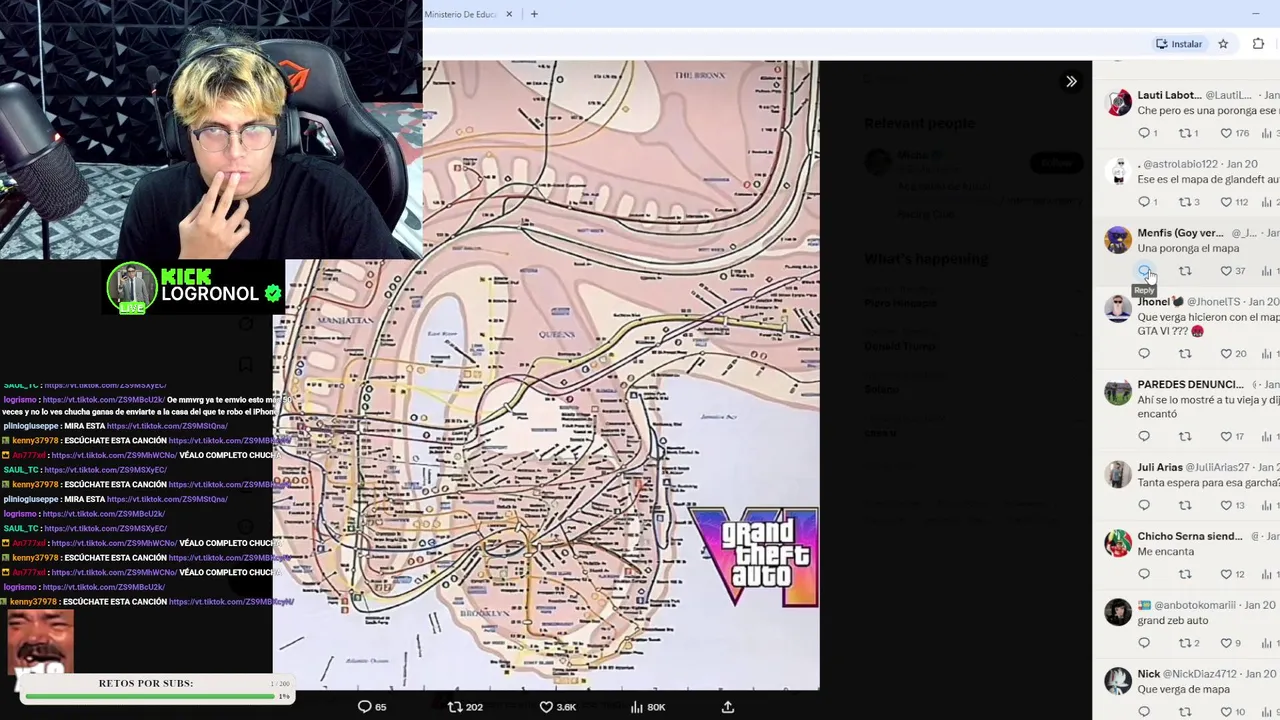Reply to Juli Arias's comment

pyautogui.click(x=1144, y=505)
